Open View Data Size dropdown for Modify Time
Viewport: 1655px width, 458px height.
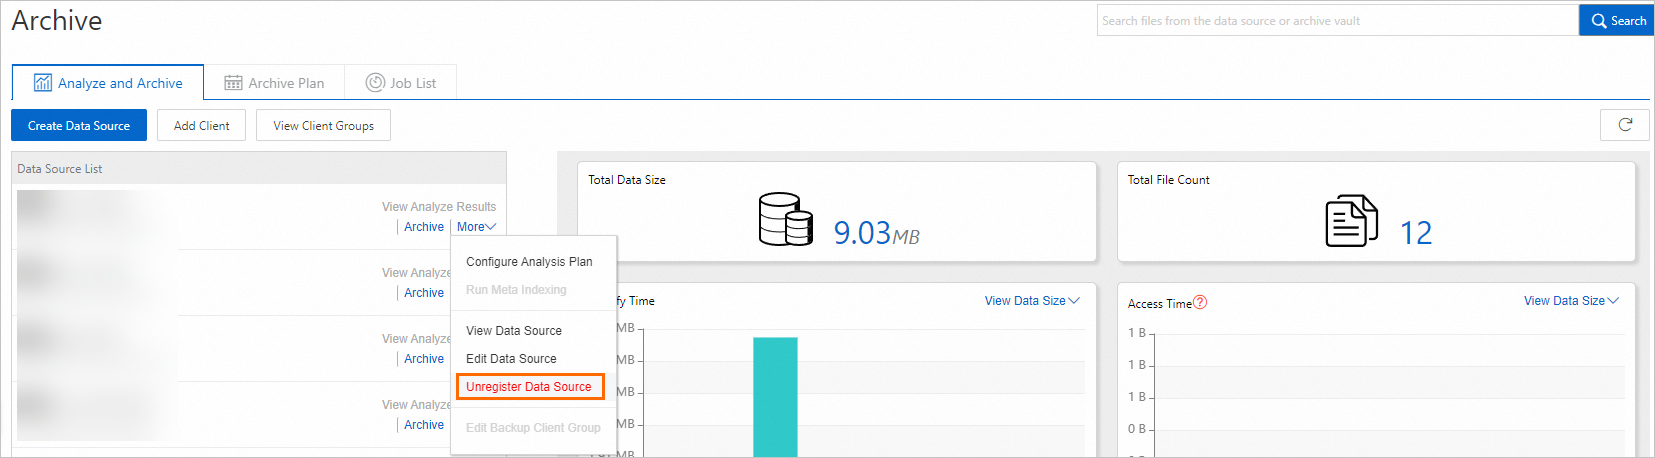point(1032,301)
